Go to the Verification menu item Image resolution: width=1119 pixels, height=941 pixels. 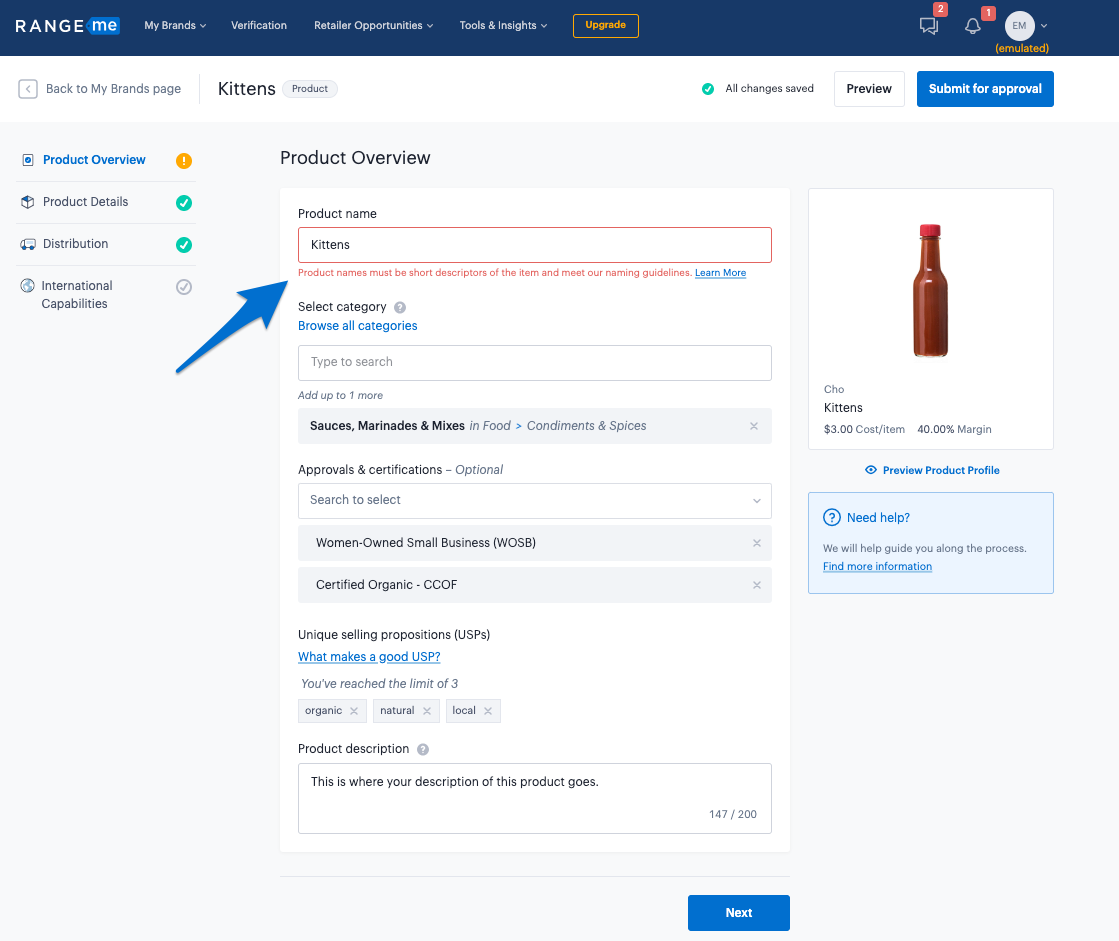point(258,26)
